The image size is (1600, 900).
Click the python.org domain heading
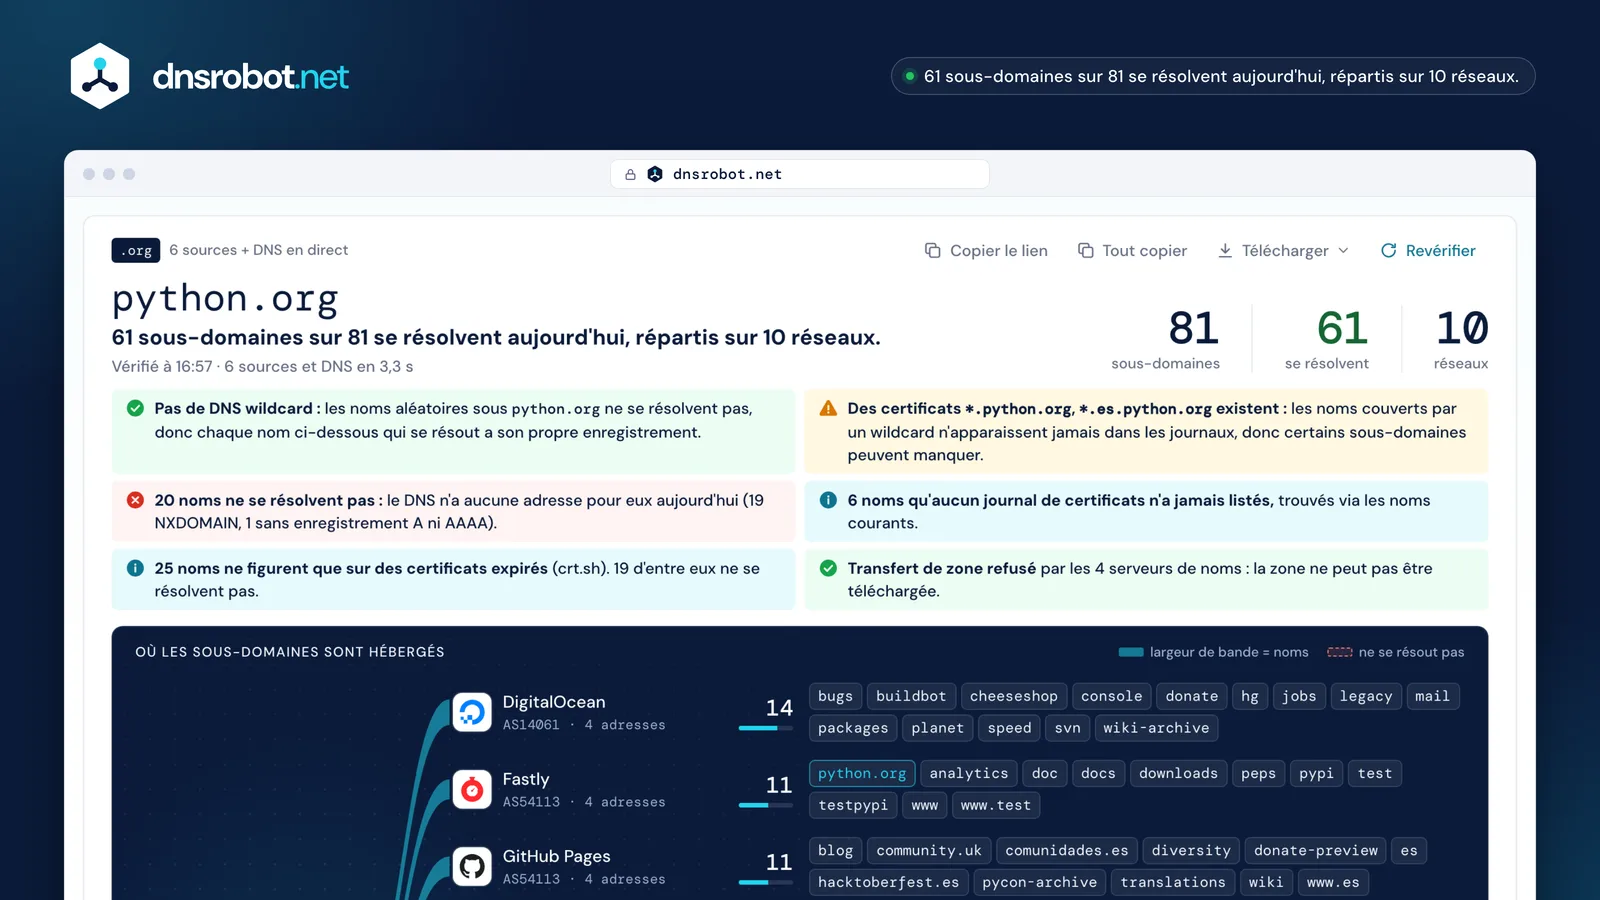click(x=225, y=298)
